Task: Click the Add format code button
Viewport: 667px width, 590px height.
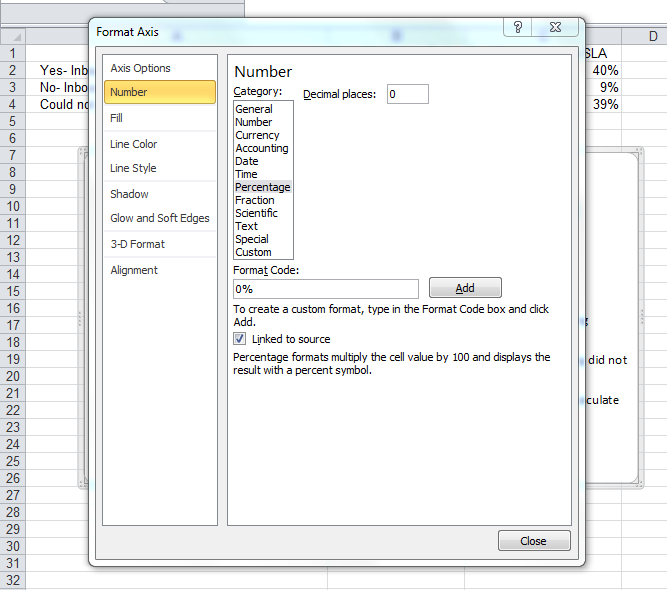Action: (465, 288)
